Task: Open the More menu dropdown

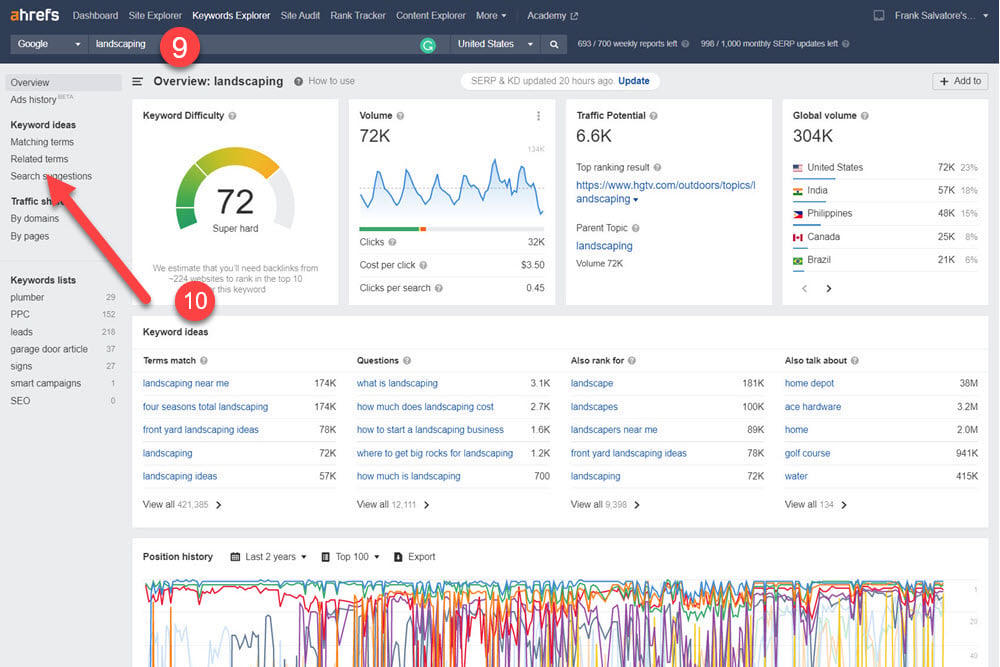Action: (x=491, y=15)
